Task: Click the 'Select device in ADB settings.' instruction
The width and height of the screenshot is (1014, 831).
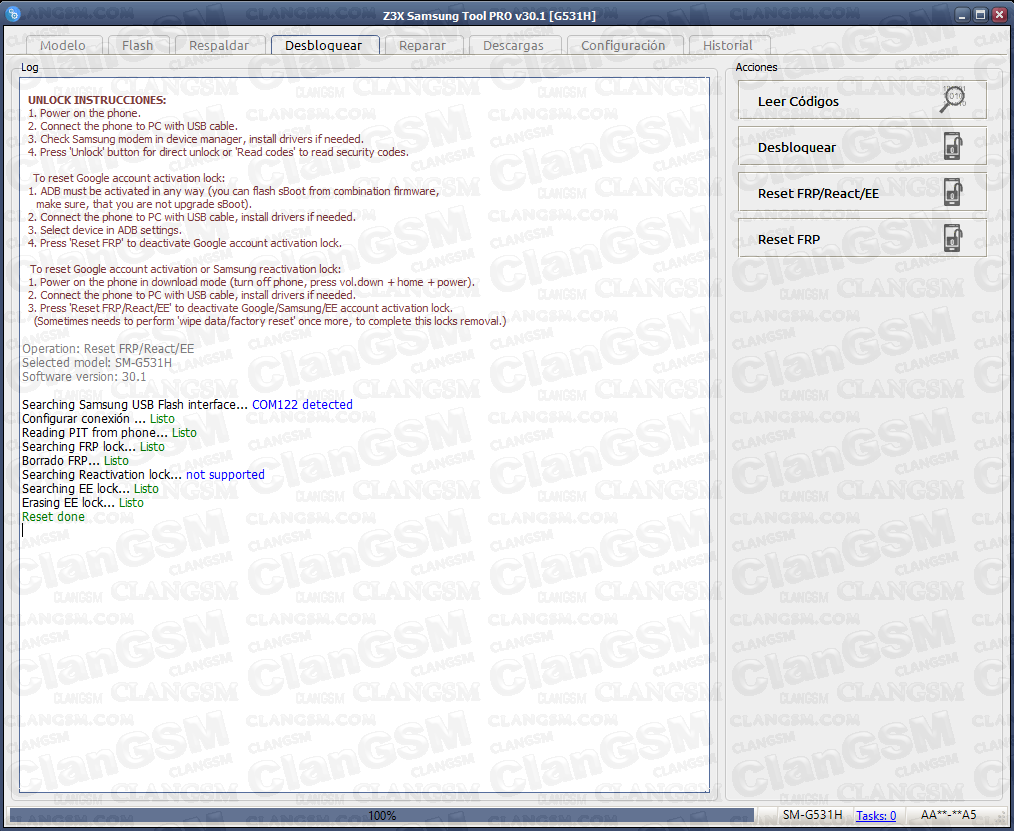Action: coord(105,230)
